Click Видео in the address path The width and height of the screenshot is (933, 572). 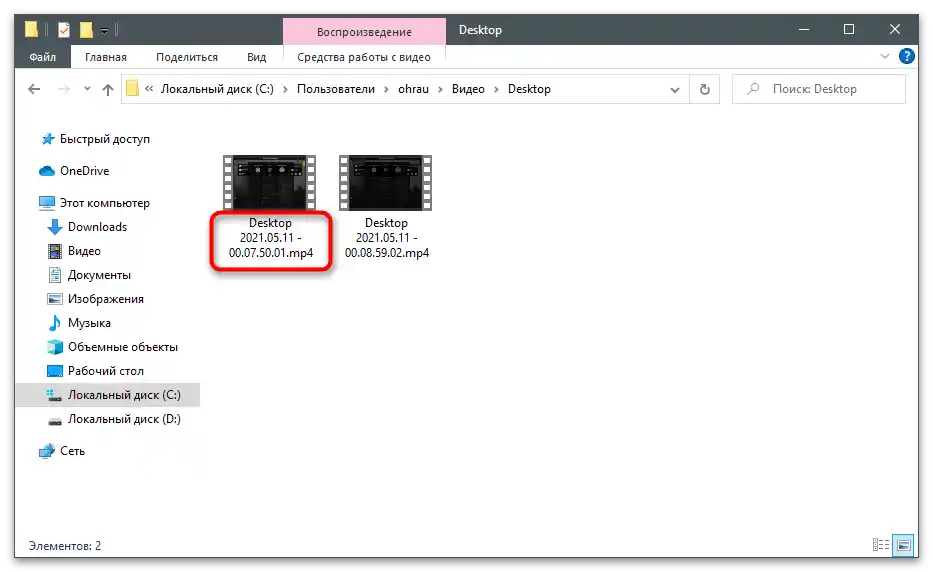click(x=468, y=89)
